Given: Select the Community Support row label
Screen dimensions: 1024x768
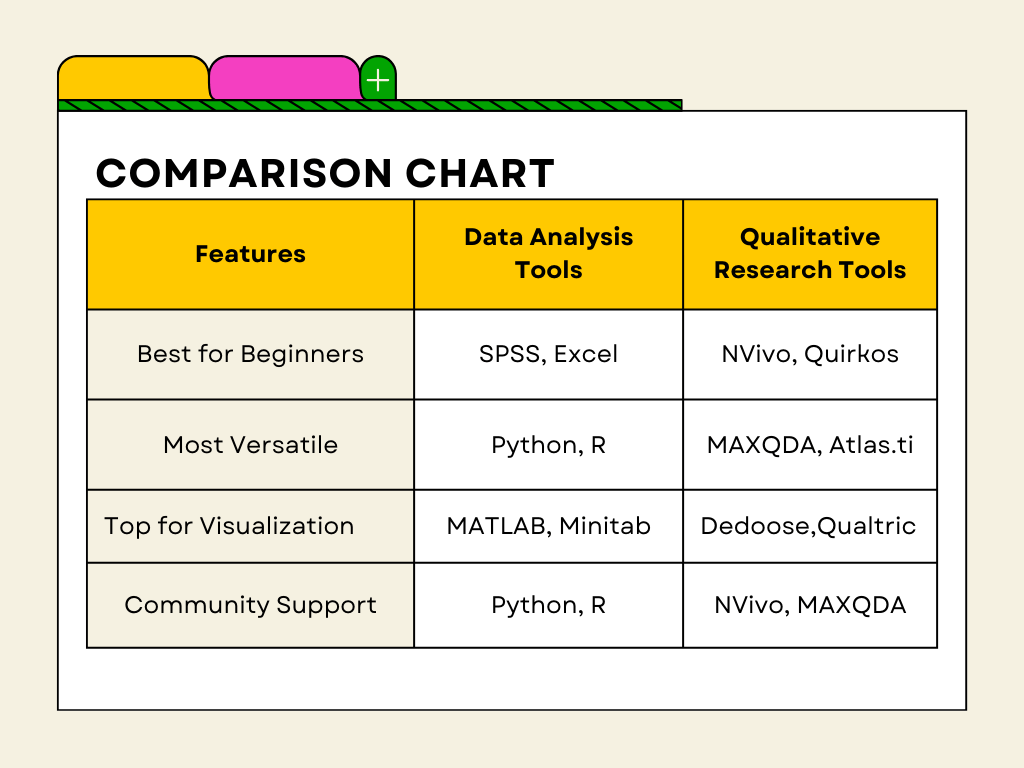Looking at the screenshot, I should [x=250, y=605].
